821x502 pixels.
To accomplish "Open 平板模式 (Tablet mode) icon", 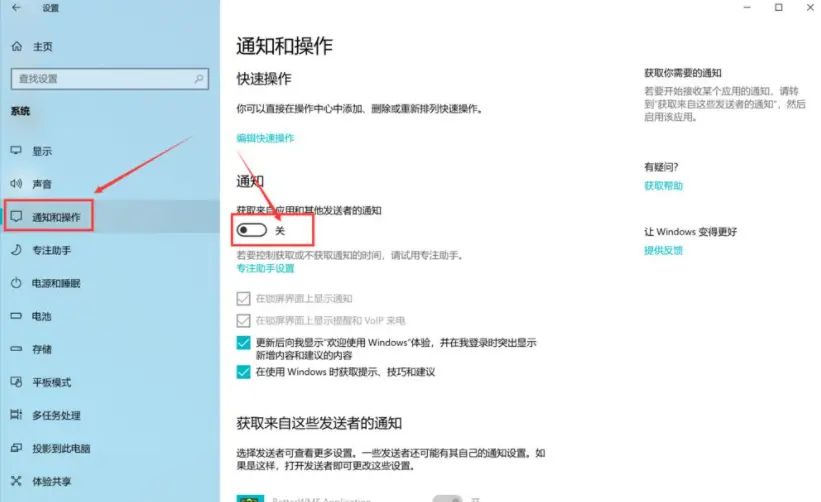I will coord(16,382).
